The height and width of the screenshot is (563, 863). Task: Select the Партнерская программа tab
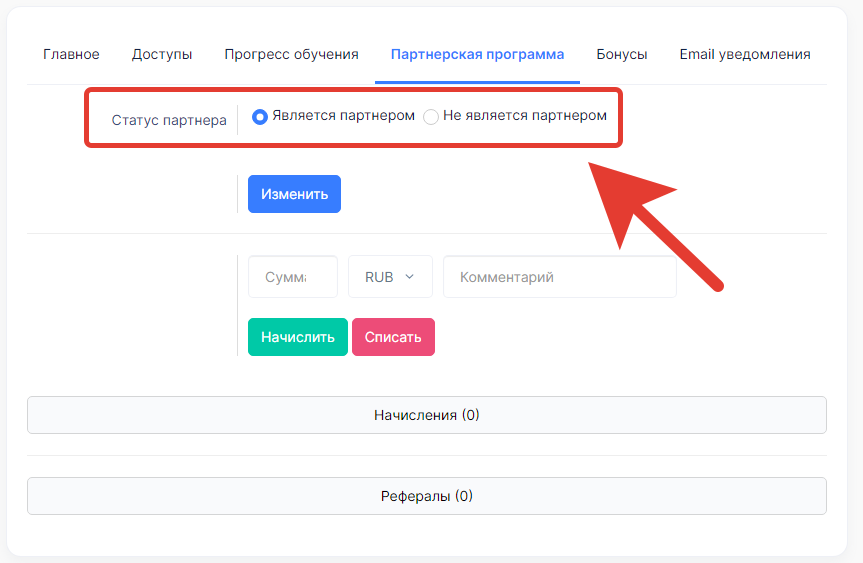(477, 54)
